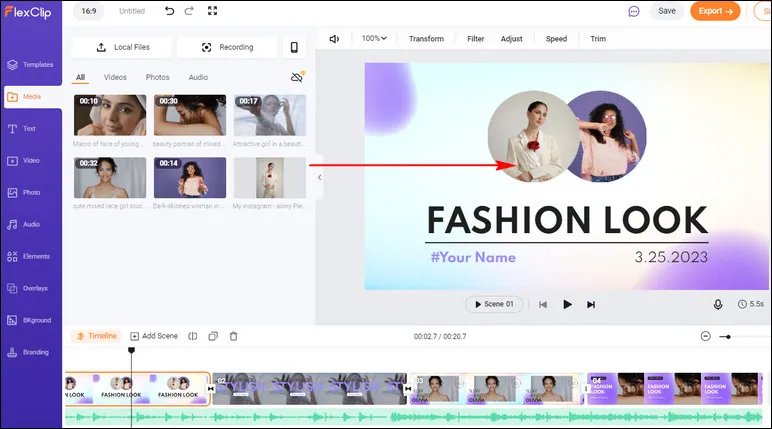Select the 00:30 beauty portrait video thumbnail

point(190,115)
